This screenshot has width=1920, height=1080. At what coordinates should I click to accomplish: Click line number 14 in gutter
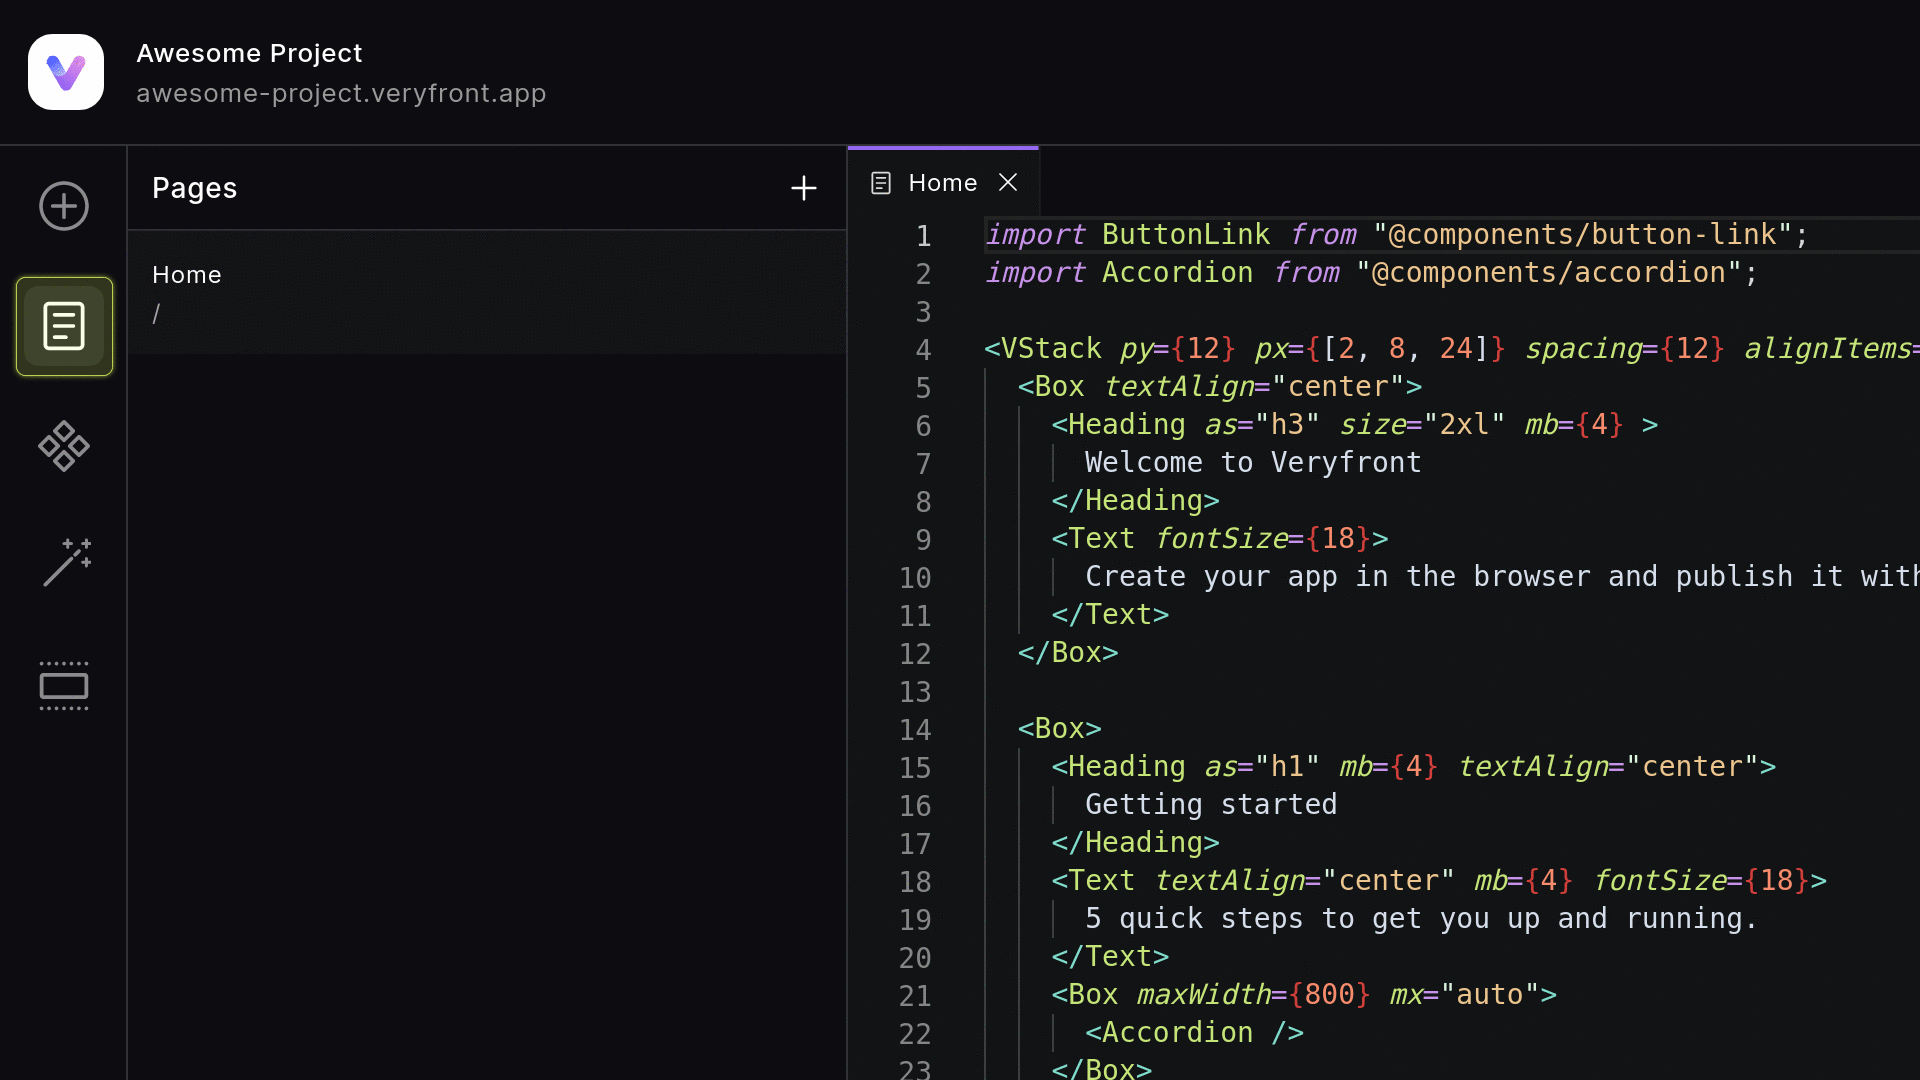[x=915, y=730]
